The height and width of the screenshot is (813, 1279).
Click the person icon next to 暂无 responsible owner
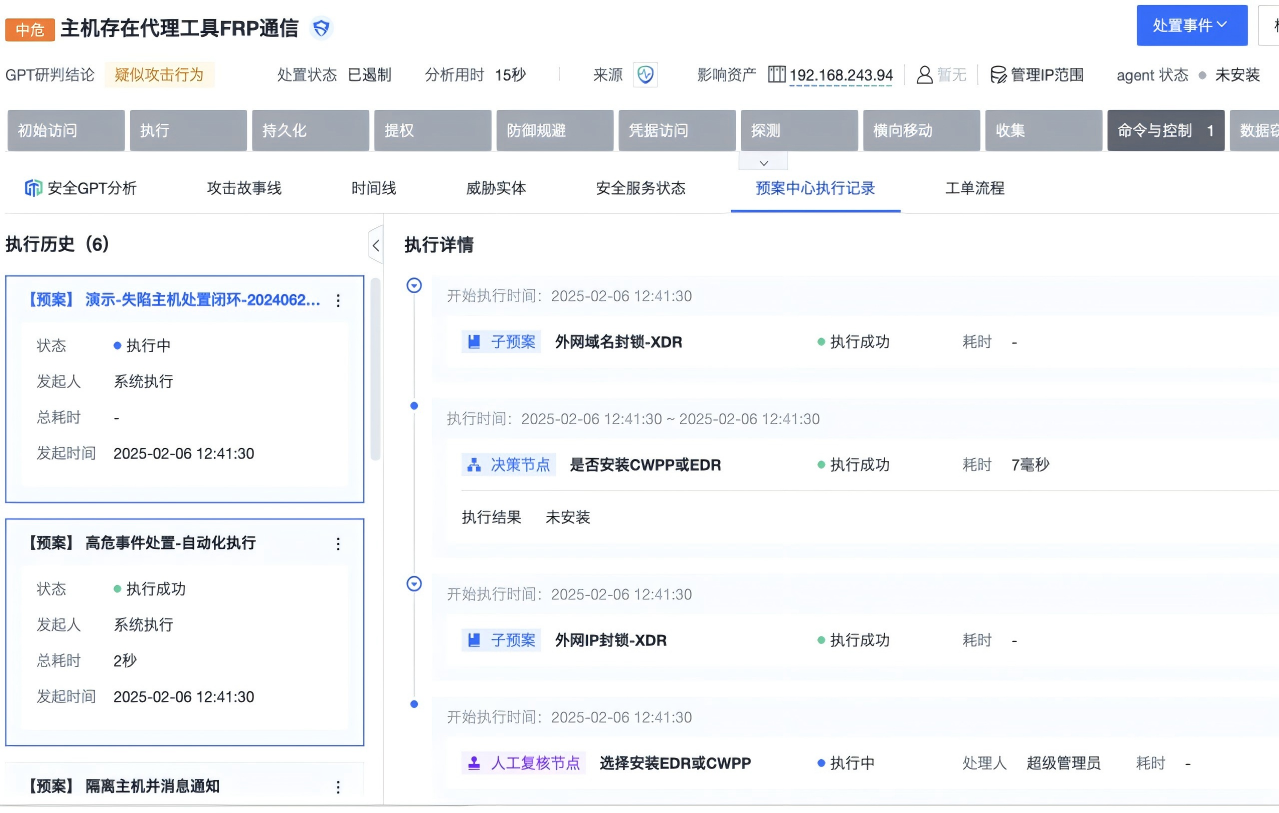[x=925, y=73]
